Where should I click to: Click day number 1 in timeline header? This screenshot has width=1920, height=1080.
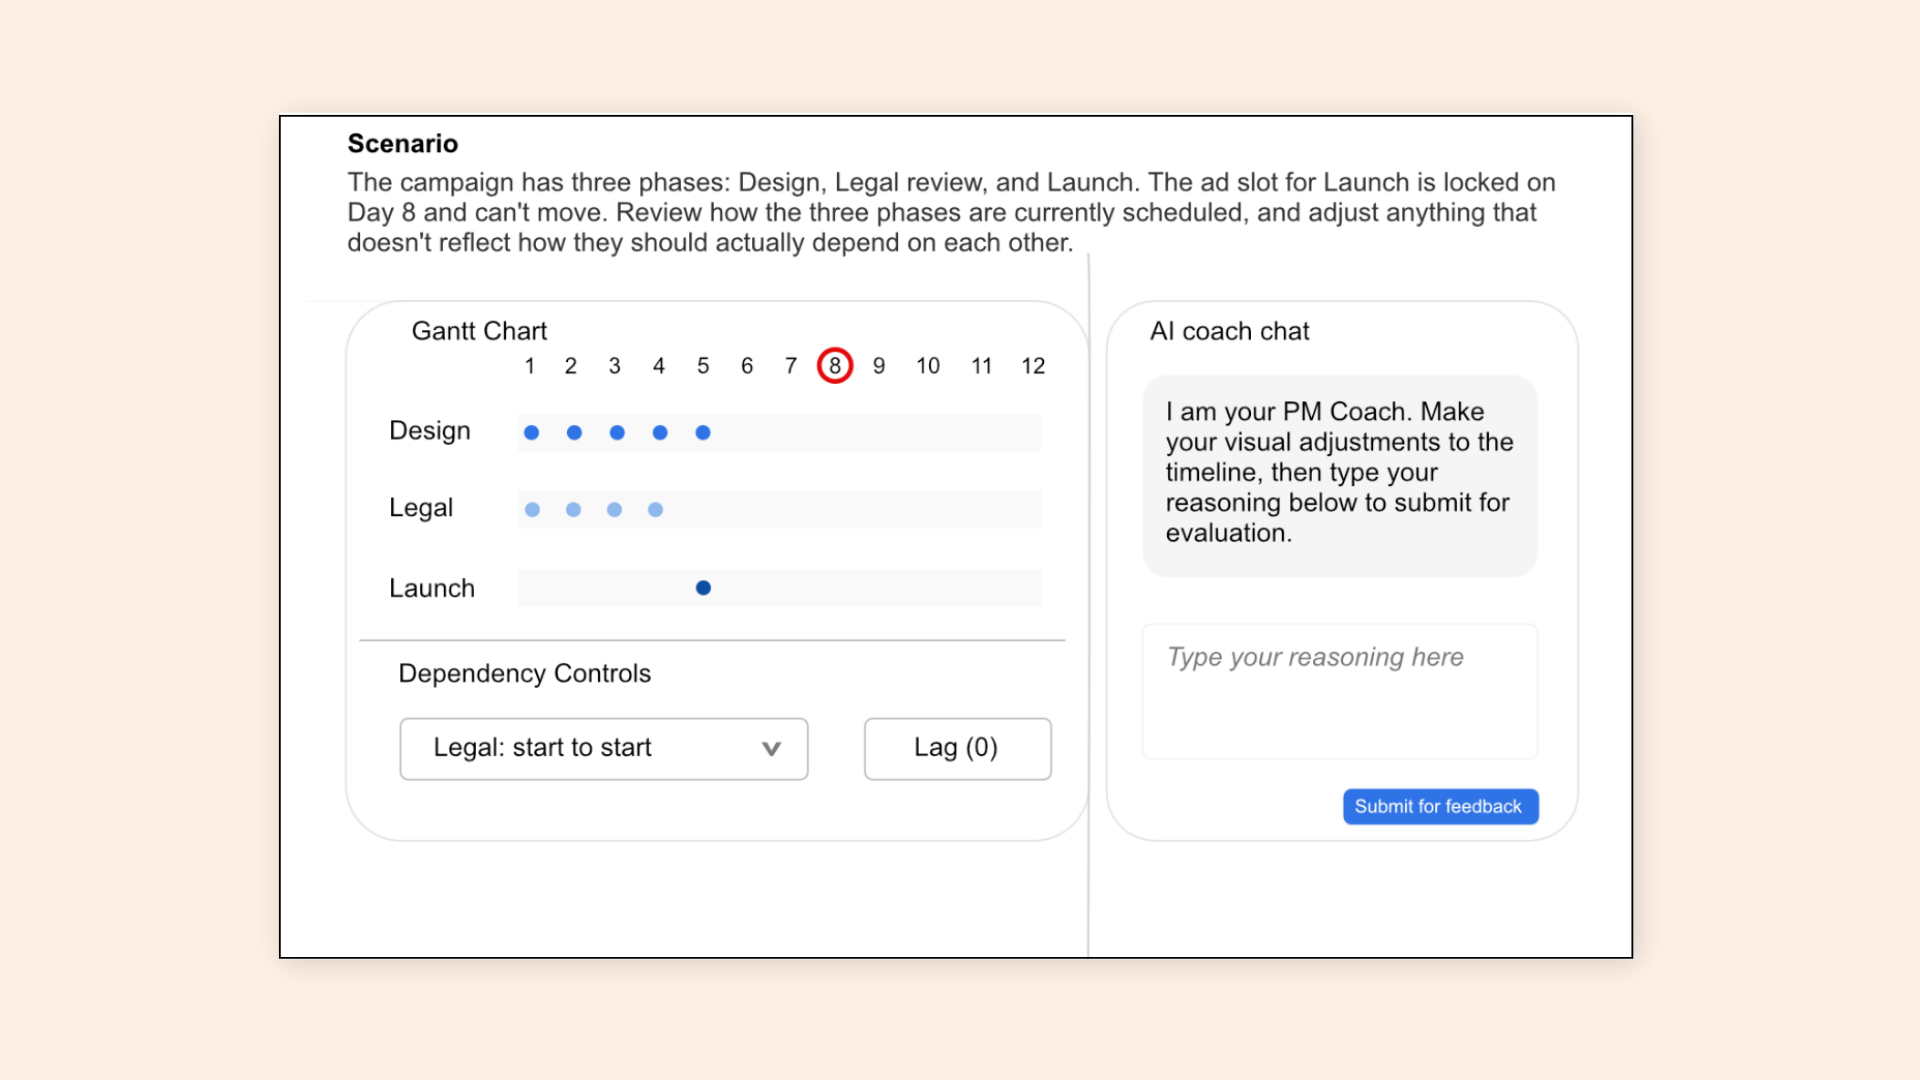click(530, 366)
